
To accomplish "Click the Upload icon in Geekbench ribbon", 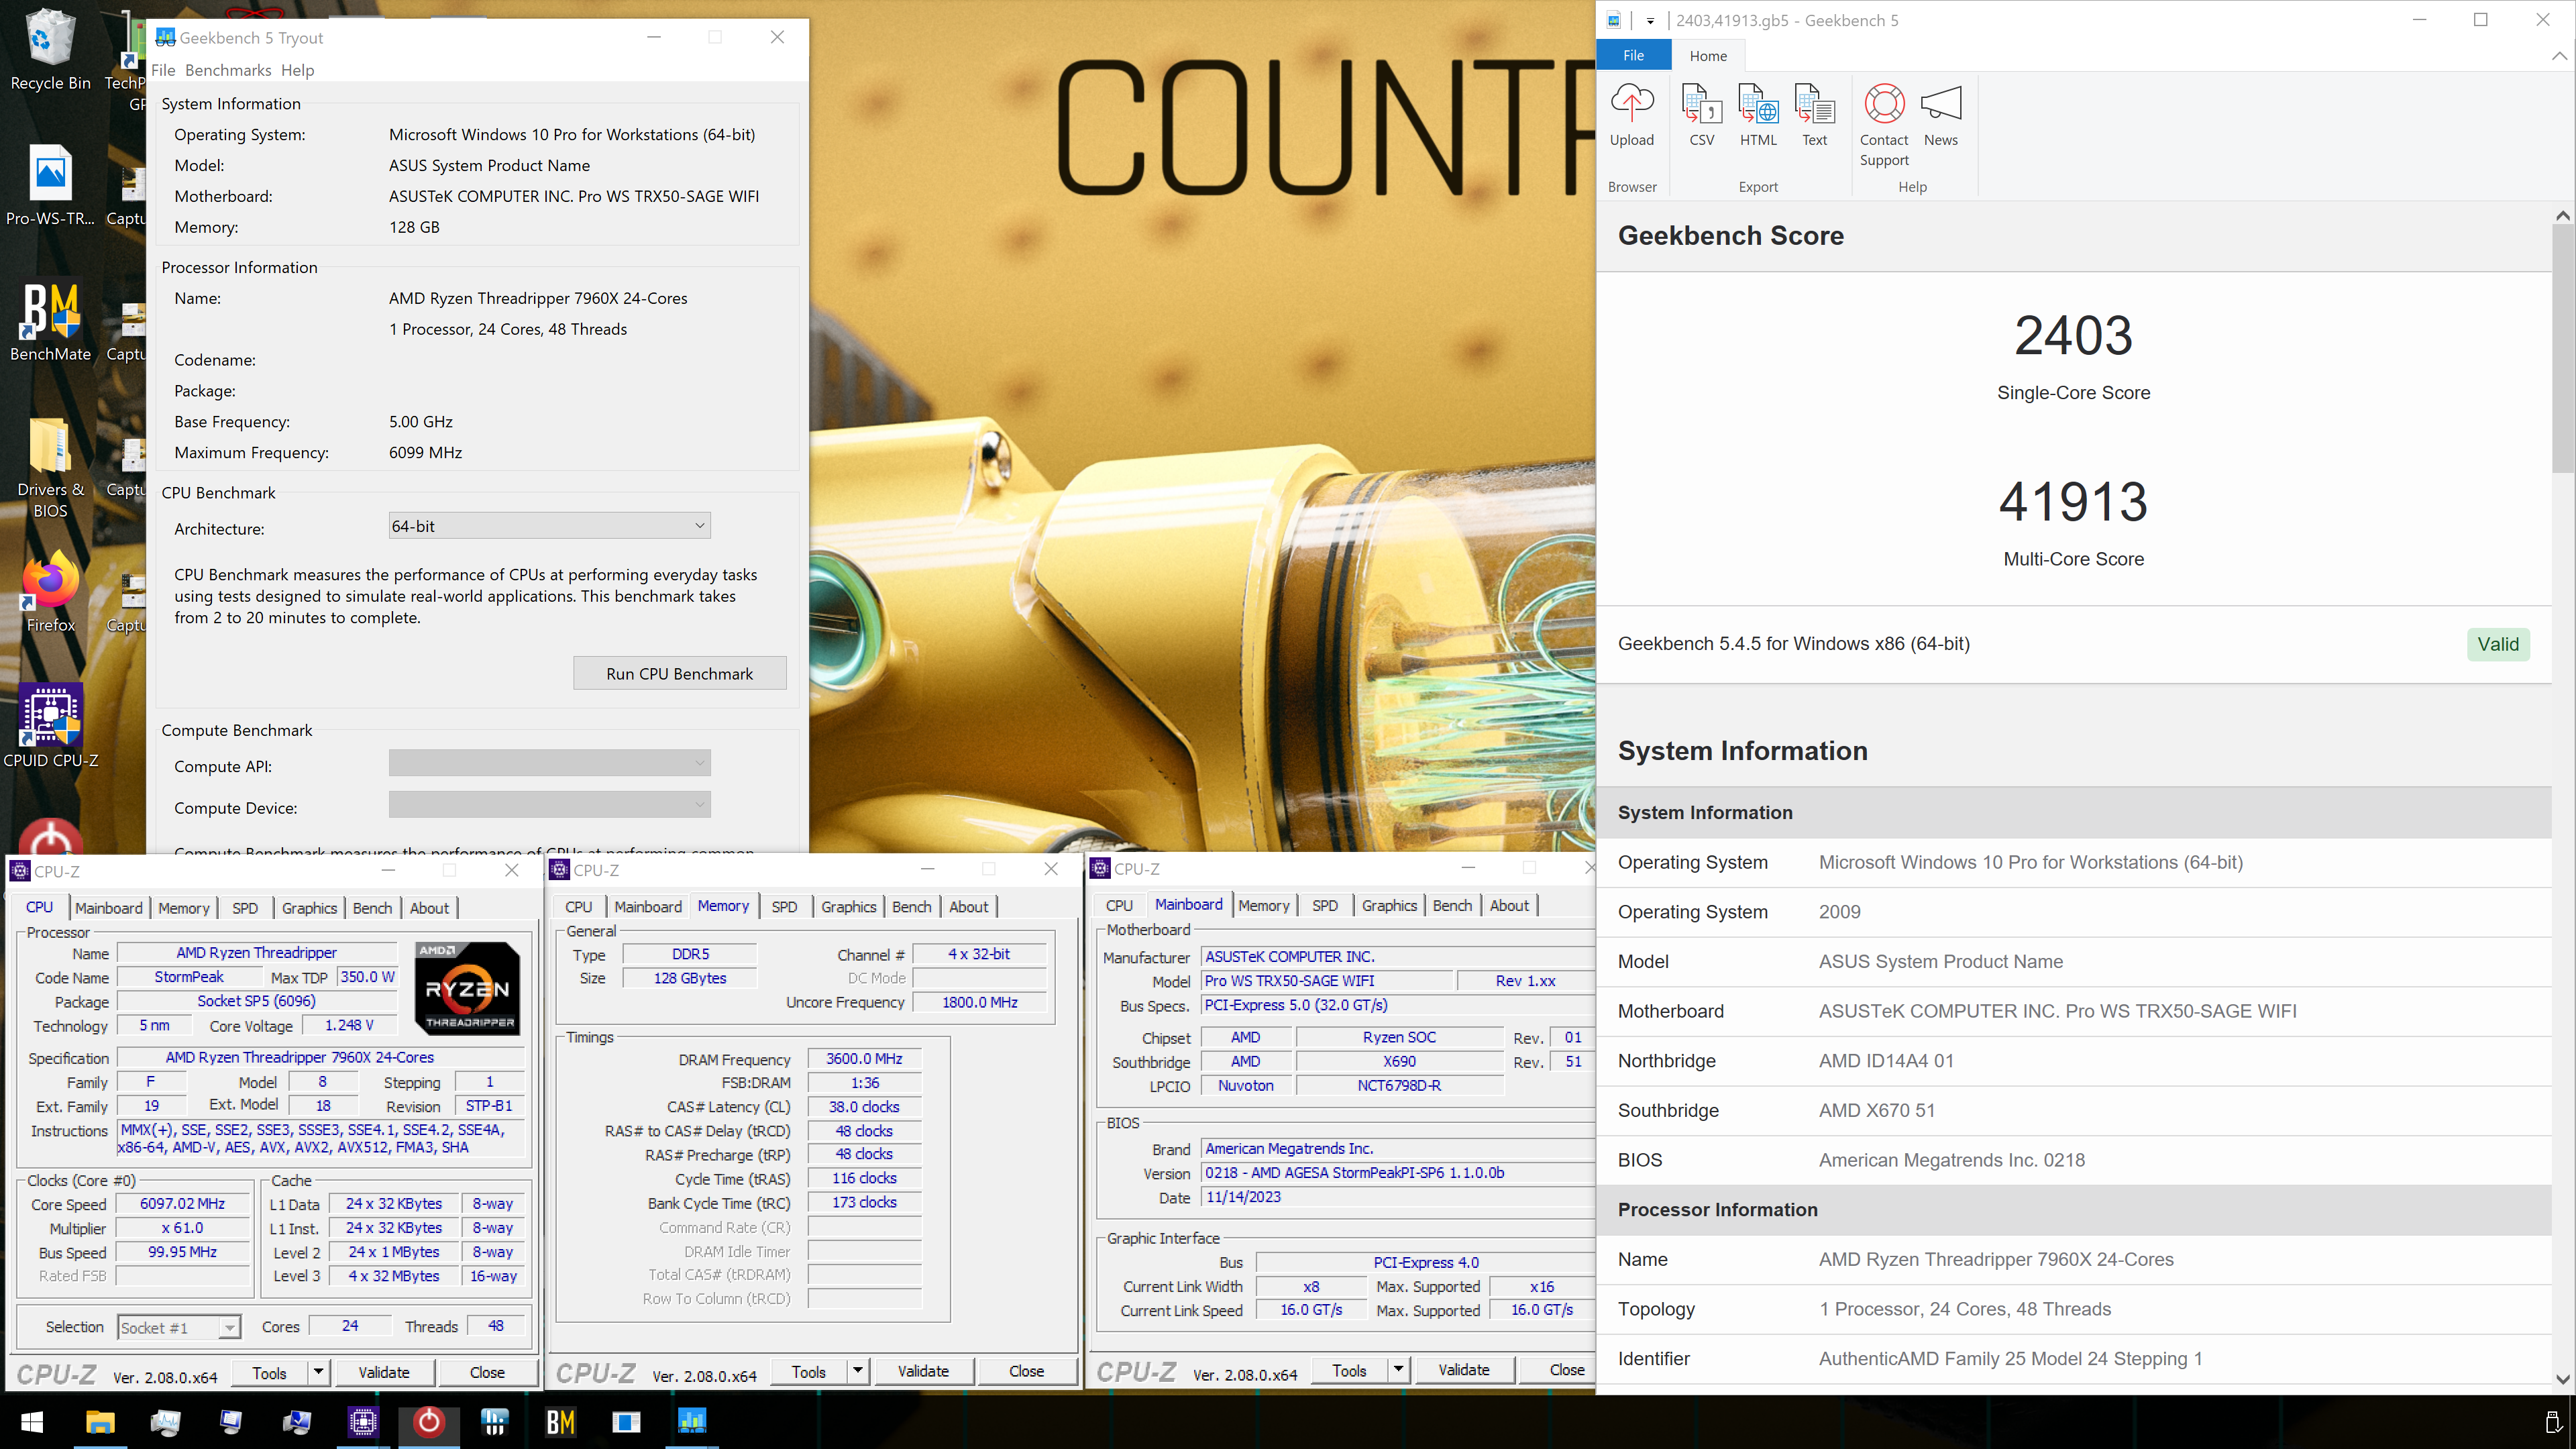I will [1632, 115].
